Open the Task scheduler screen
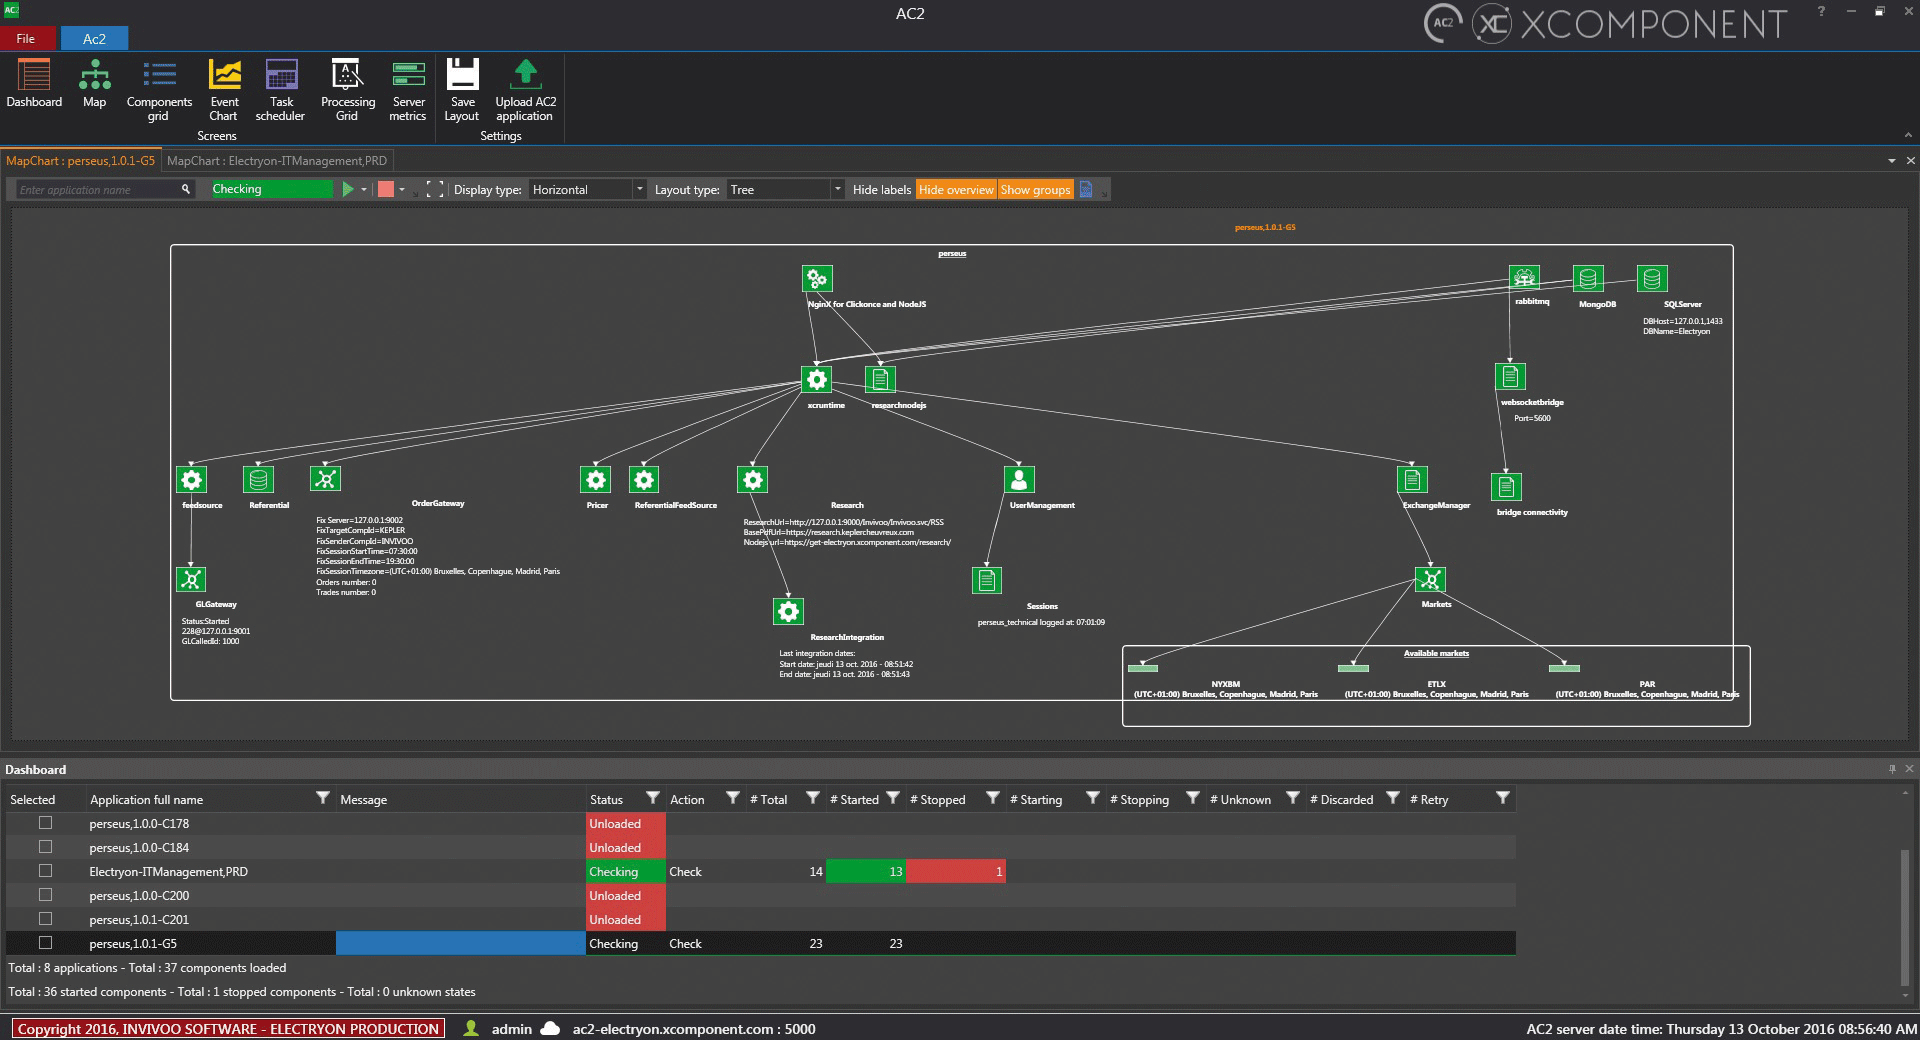Screen dimensions: 1920x1040 [281, 90]
